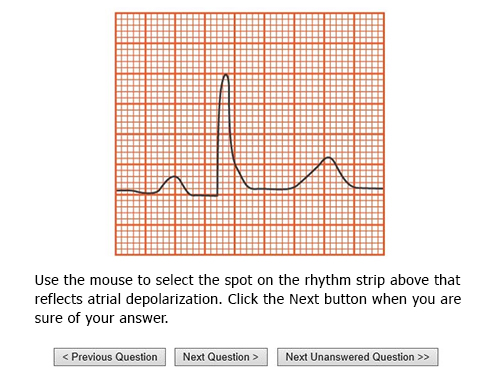Select the base where T wave begins
Screen dimensions: 500x374
click(x=294, y=187)
